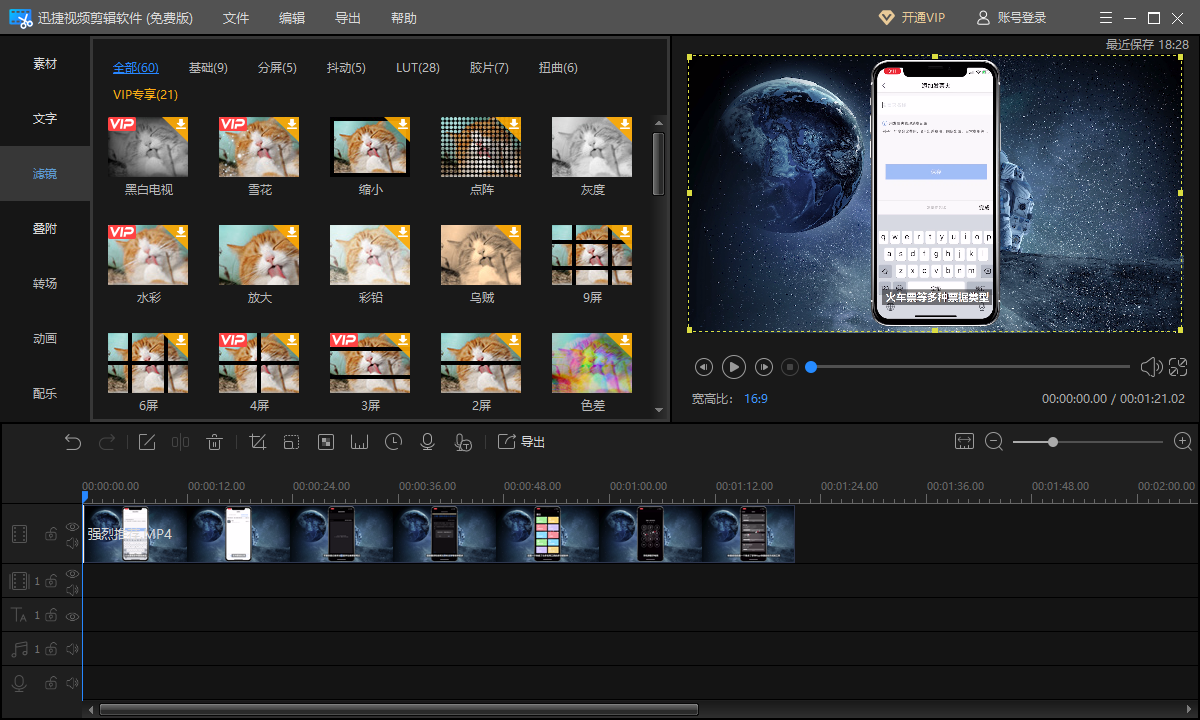Undo the last edit in timeline toolbar

click(73, 442)
